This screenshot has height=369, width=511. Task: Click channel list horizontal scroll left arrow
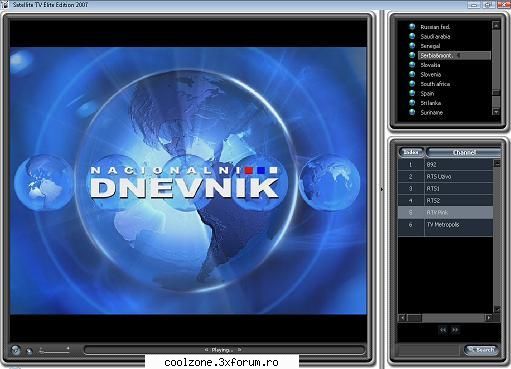[402, 318]
